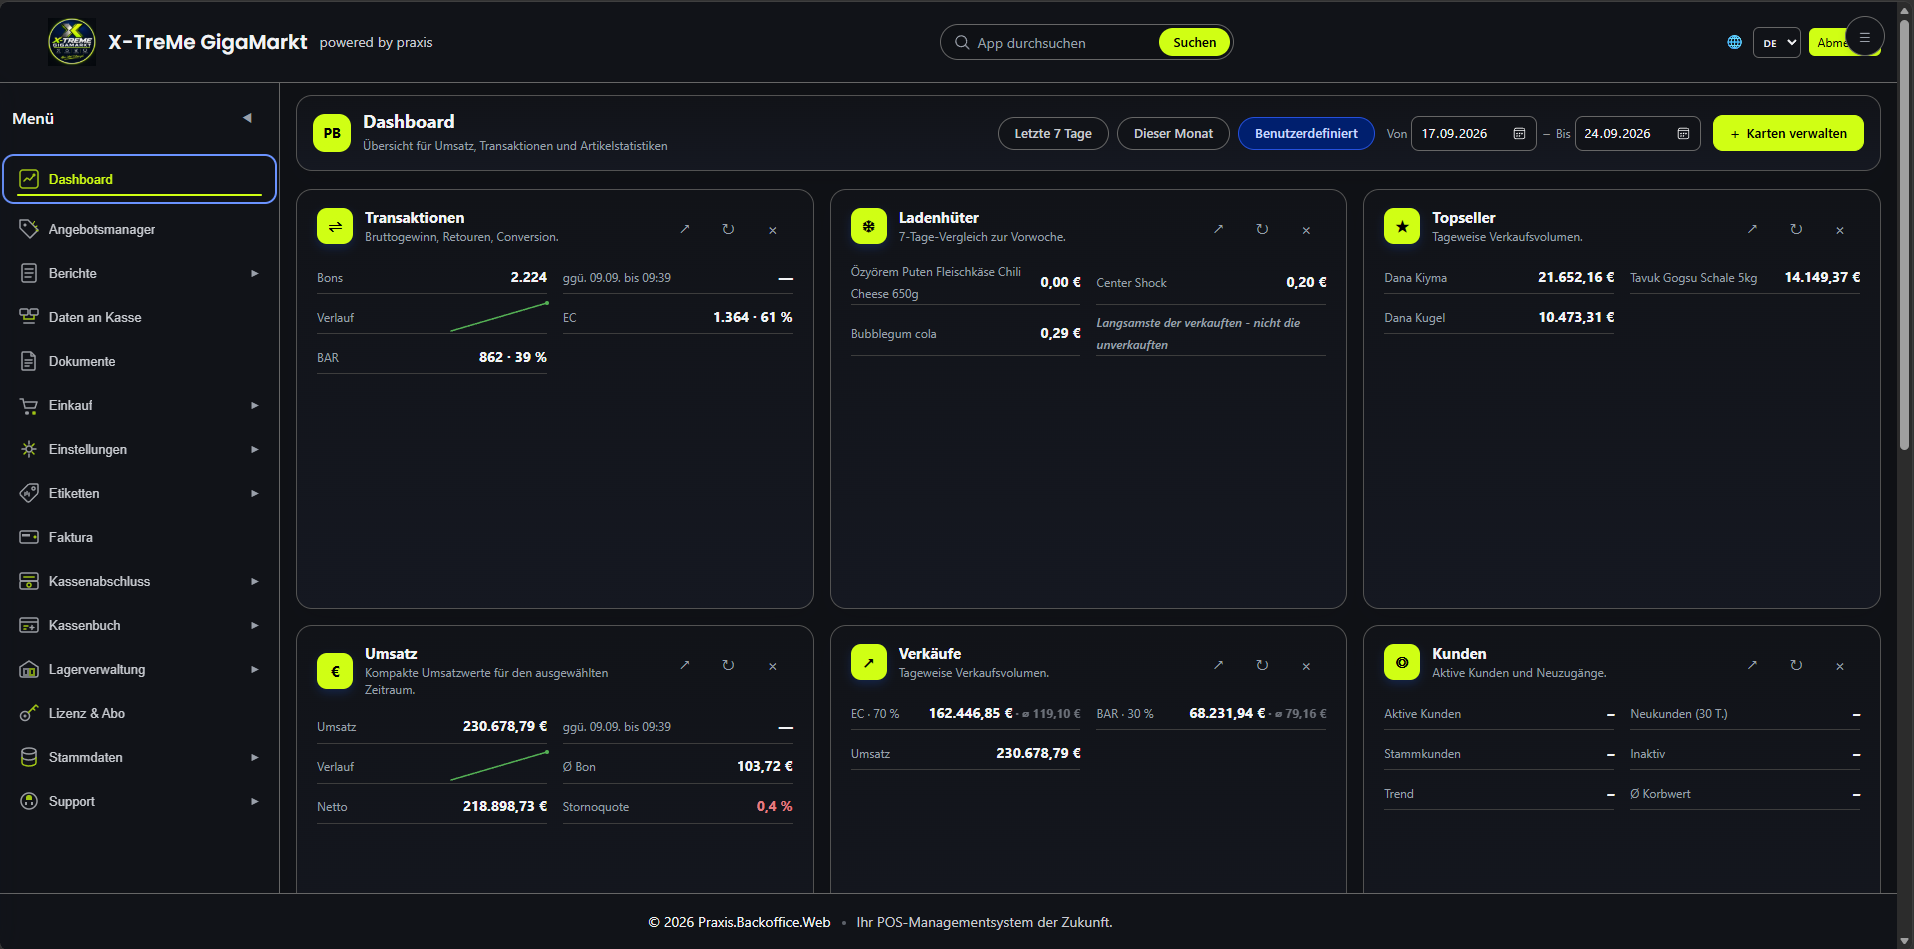Select the Letzte 7 Tage range

point(1053,133)
